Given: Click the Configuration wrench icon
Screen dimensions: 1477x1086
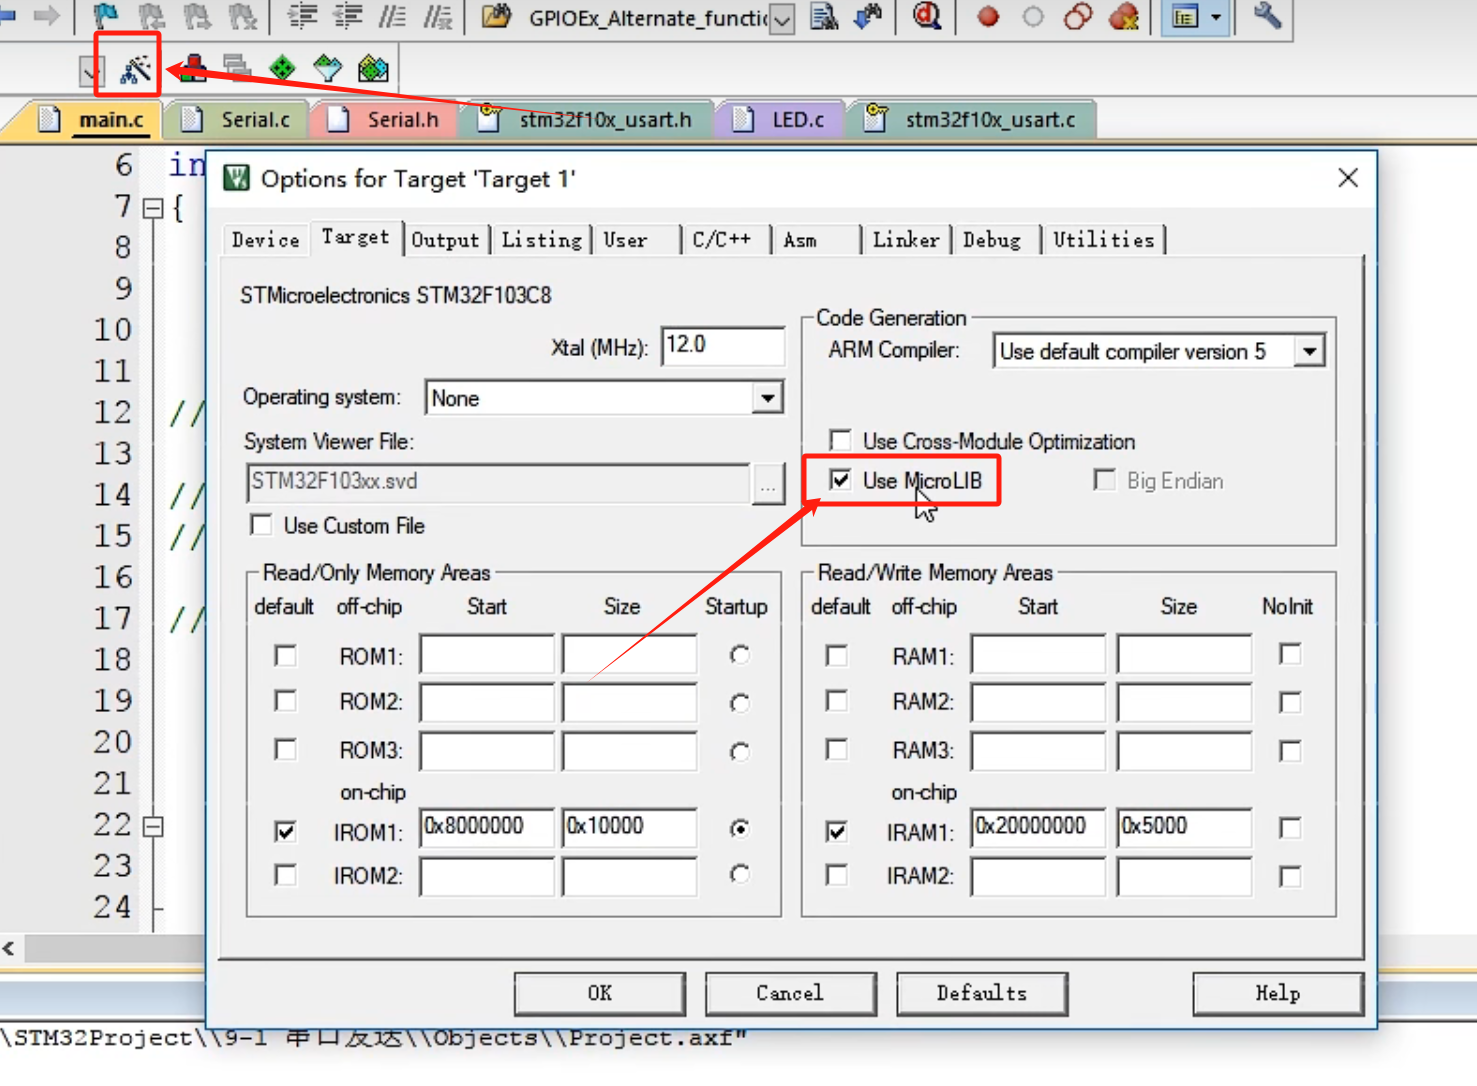Looking at the screenshot, I should (x=1267, y=17).
